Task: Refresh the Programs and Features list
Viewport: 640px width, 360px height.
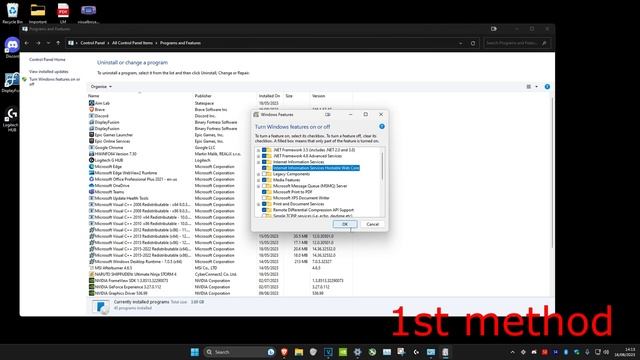Action: [473, 43]
